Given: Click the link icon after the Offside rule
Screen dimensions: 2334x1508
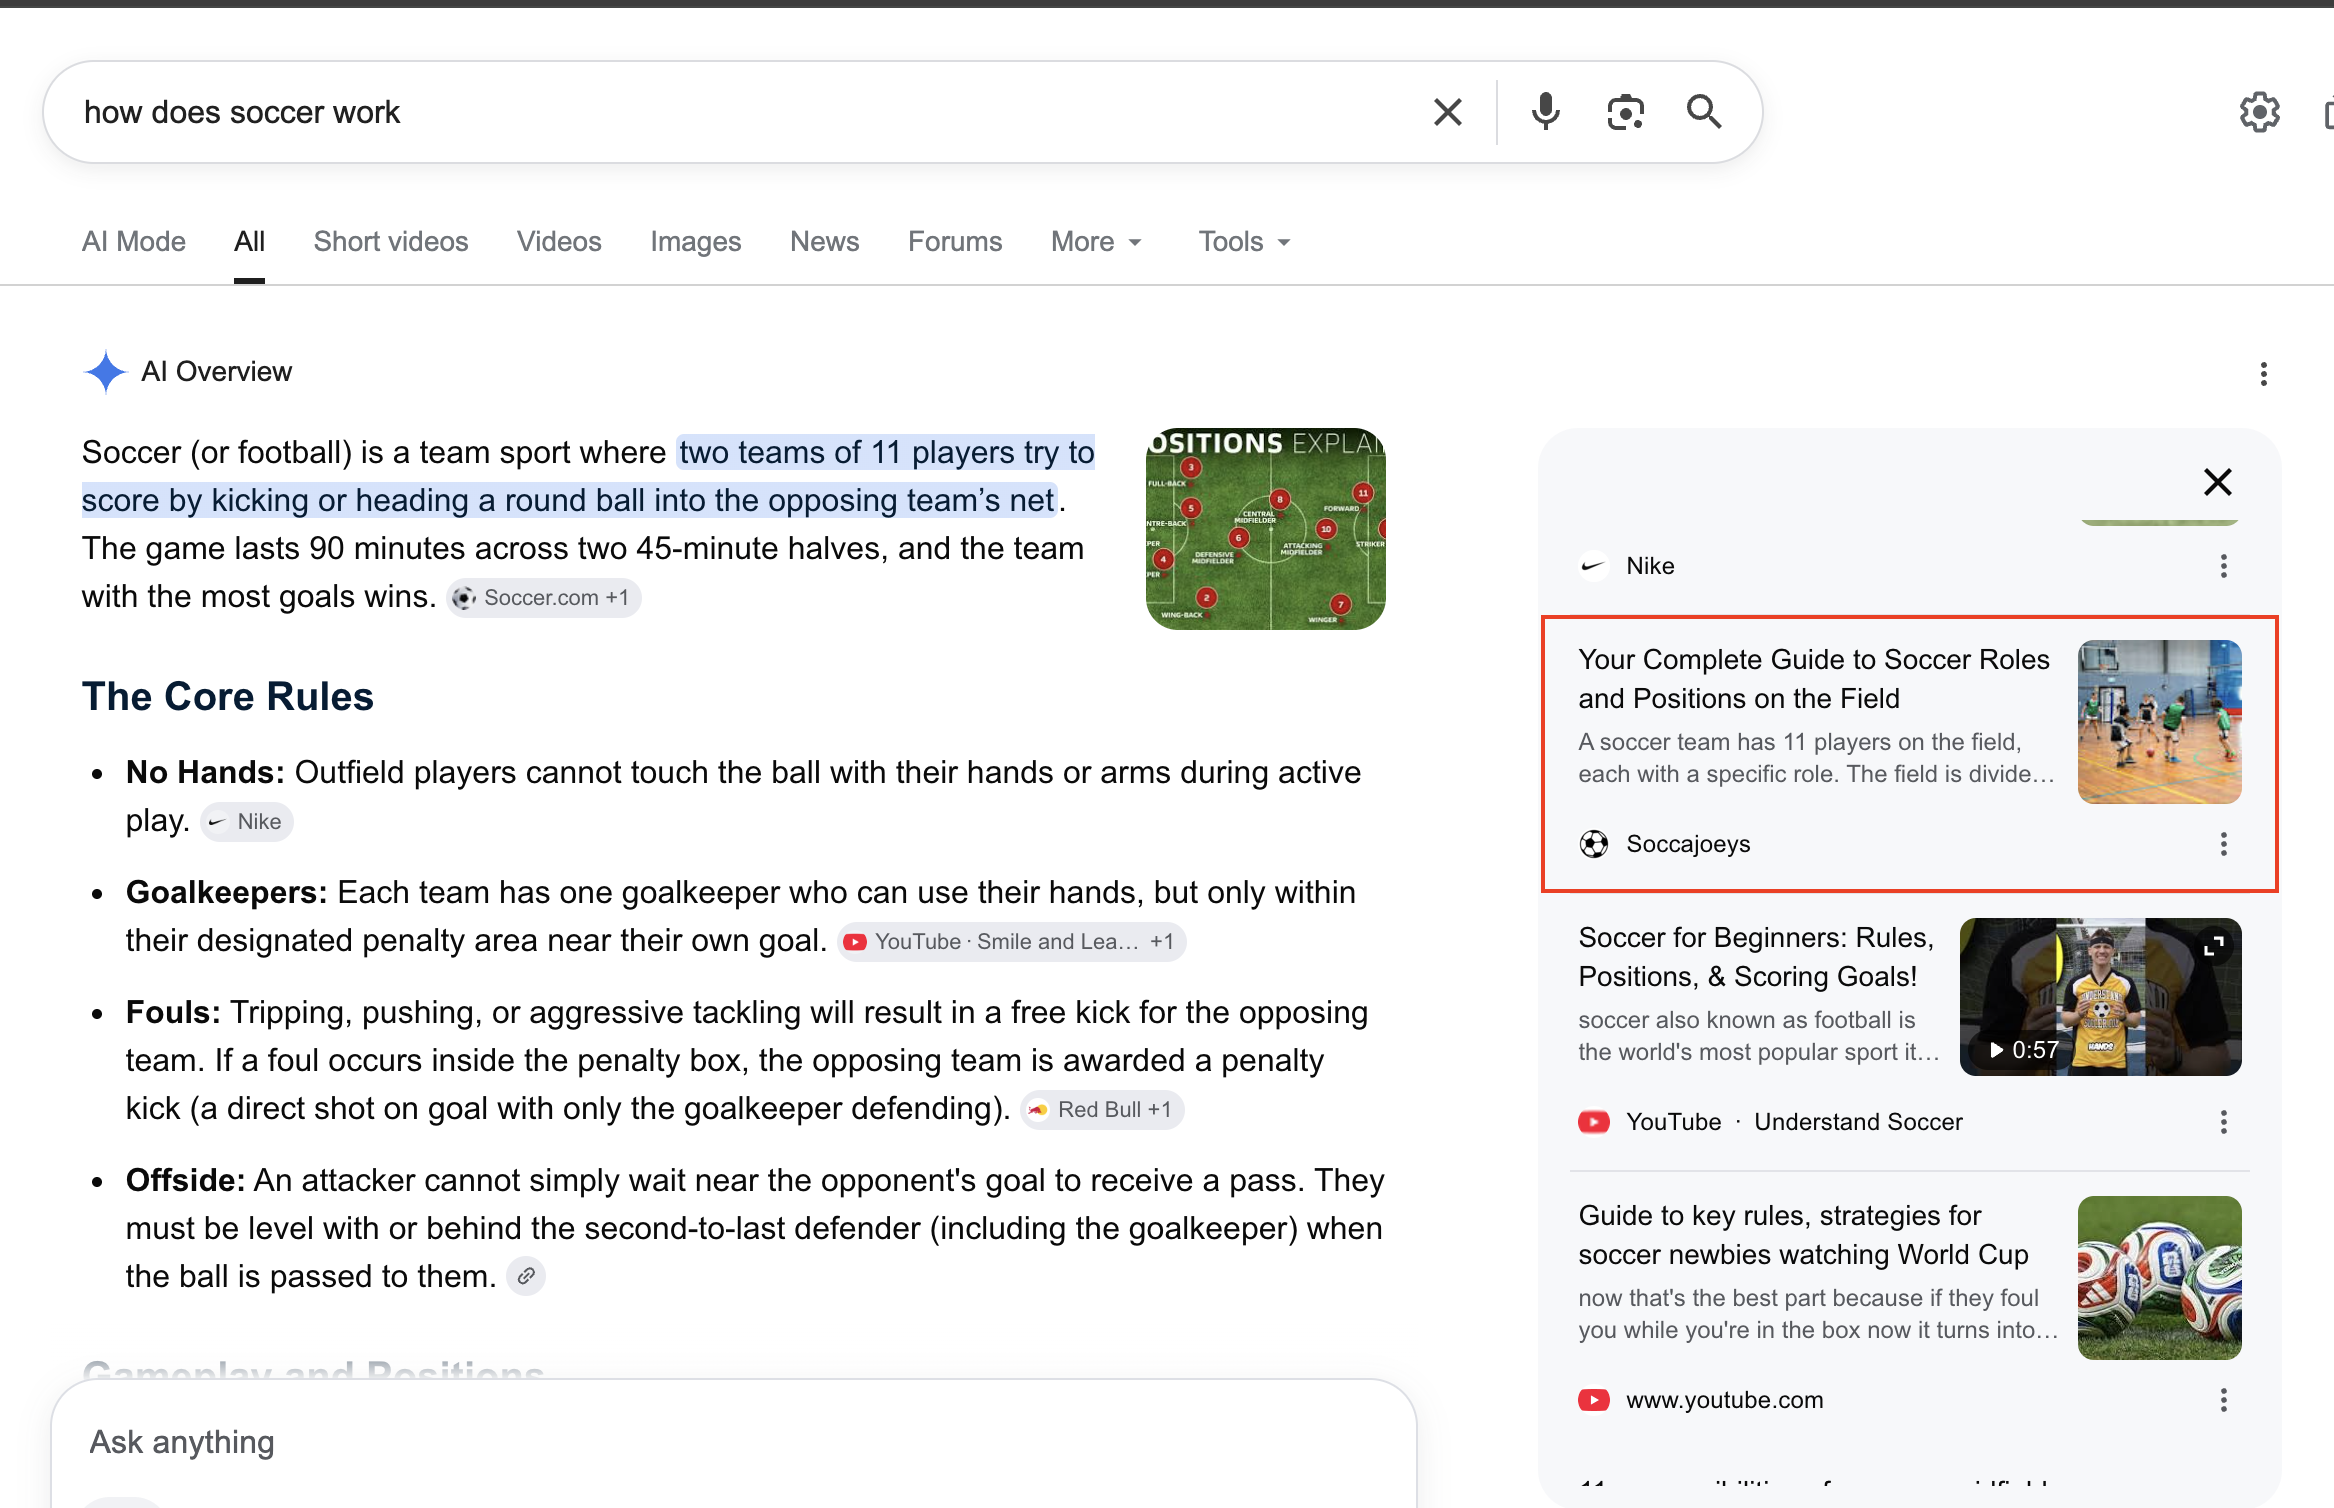Looking at the screenshot, I should tap(526, 1276).
